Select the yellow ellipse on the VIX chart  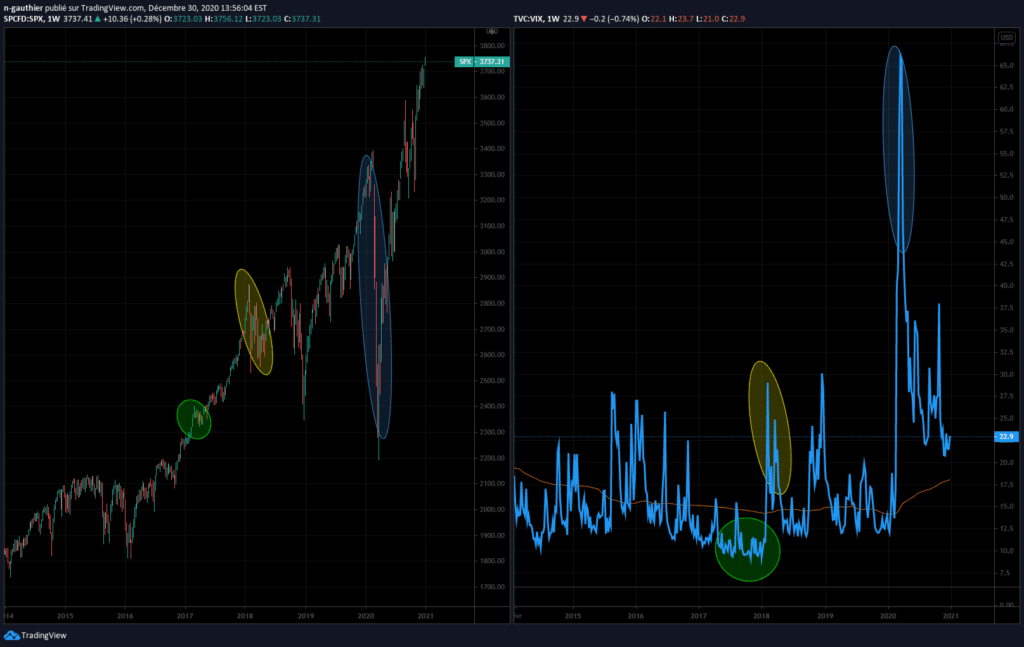point(769,428)
